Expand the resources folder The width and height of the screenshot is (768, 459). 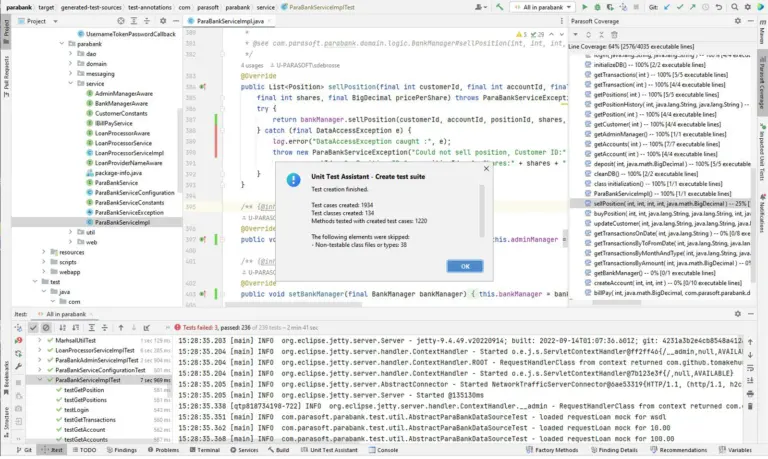coord(44,252)
